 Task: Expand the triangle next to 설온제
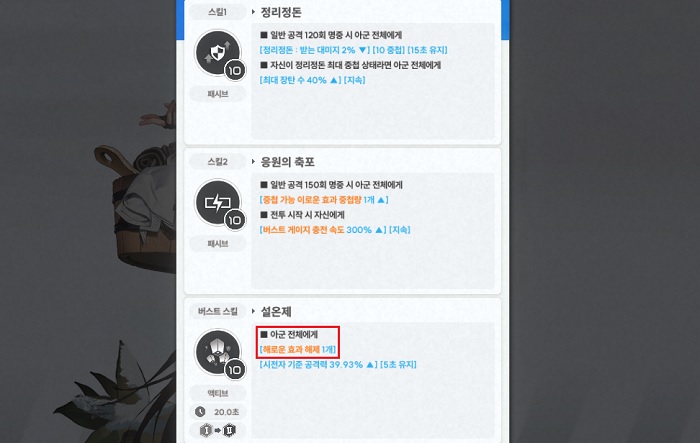(x=253, y=311)
